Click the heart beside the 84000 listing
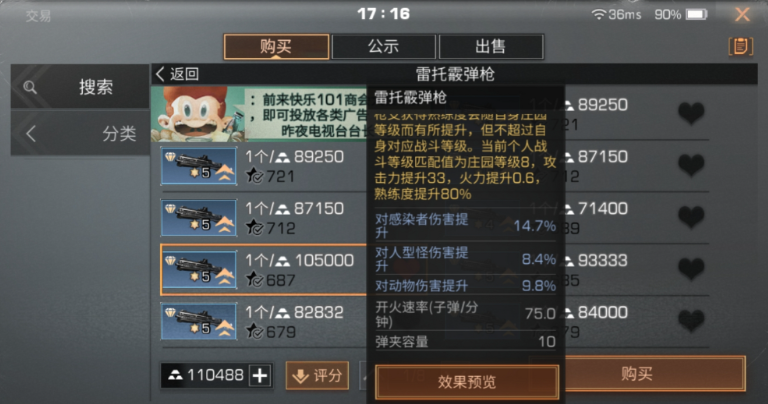This screenshot has height=404, width=768. point(691,320)
